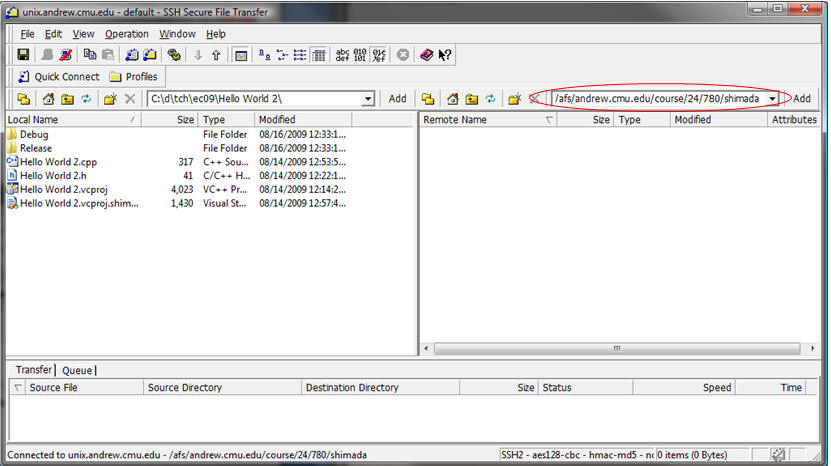
Task: Expand the local path dropdown arrow
Action: pos(368,99)
